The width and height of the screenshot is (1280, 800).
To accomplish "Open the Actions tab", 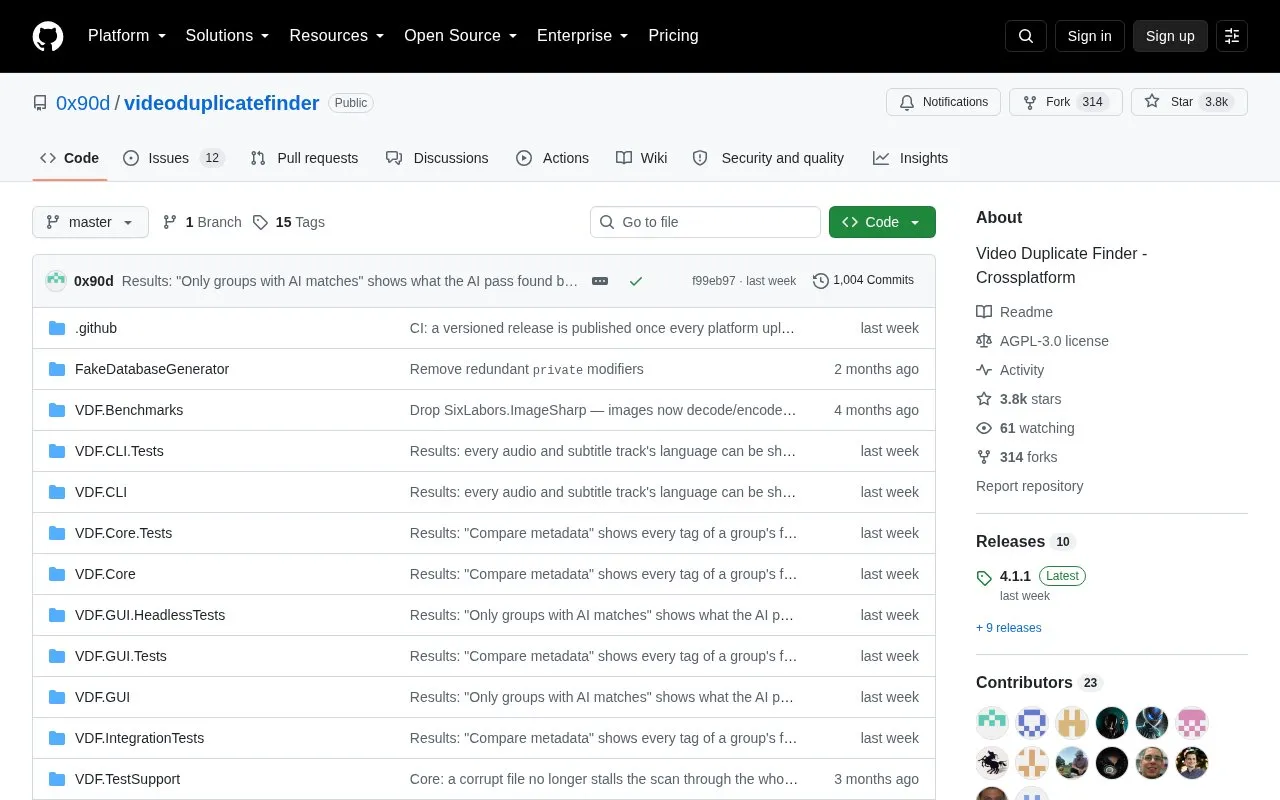I will point(552,158).
